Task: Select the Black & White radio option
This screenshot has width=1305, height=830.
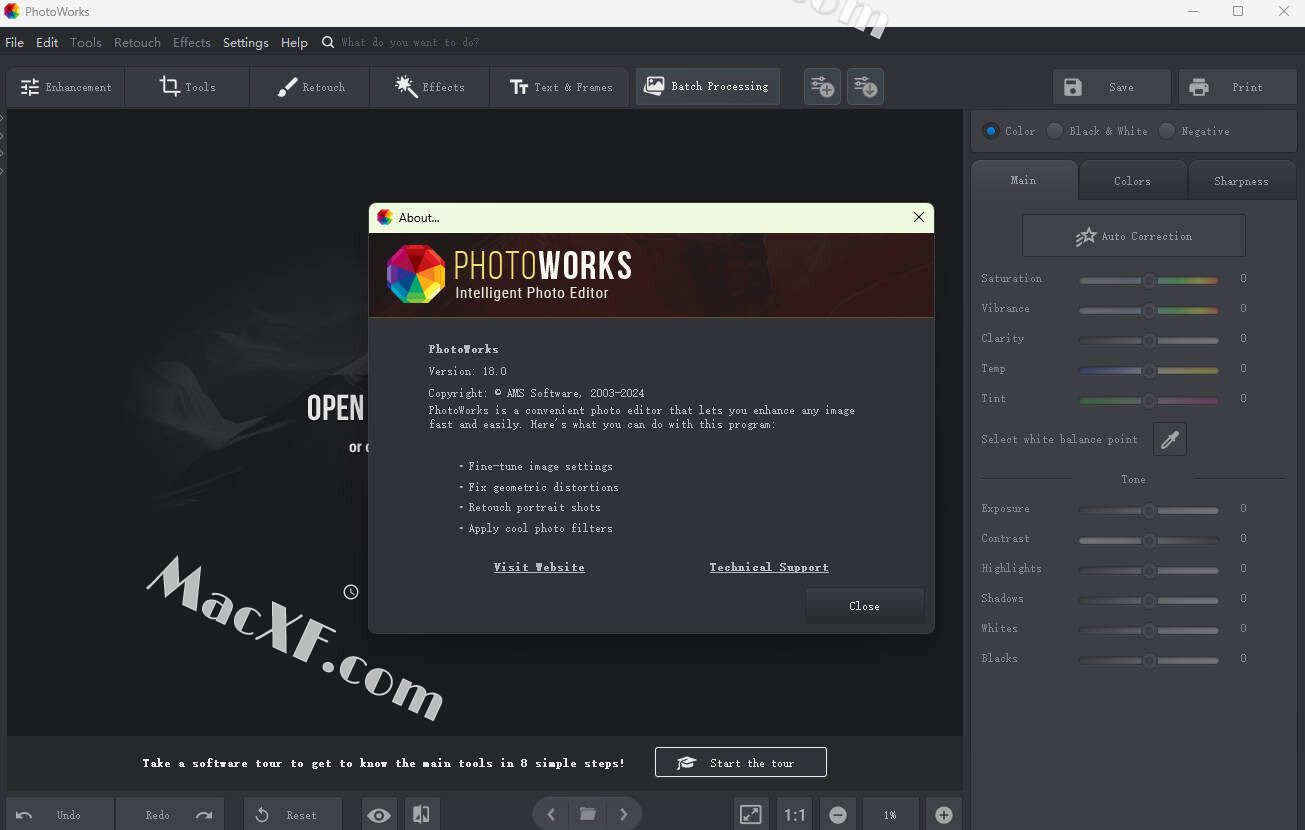Action: tap(1055, 131)
